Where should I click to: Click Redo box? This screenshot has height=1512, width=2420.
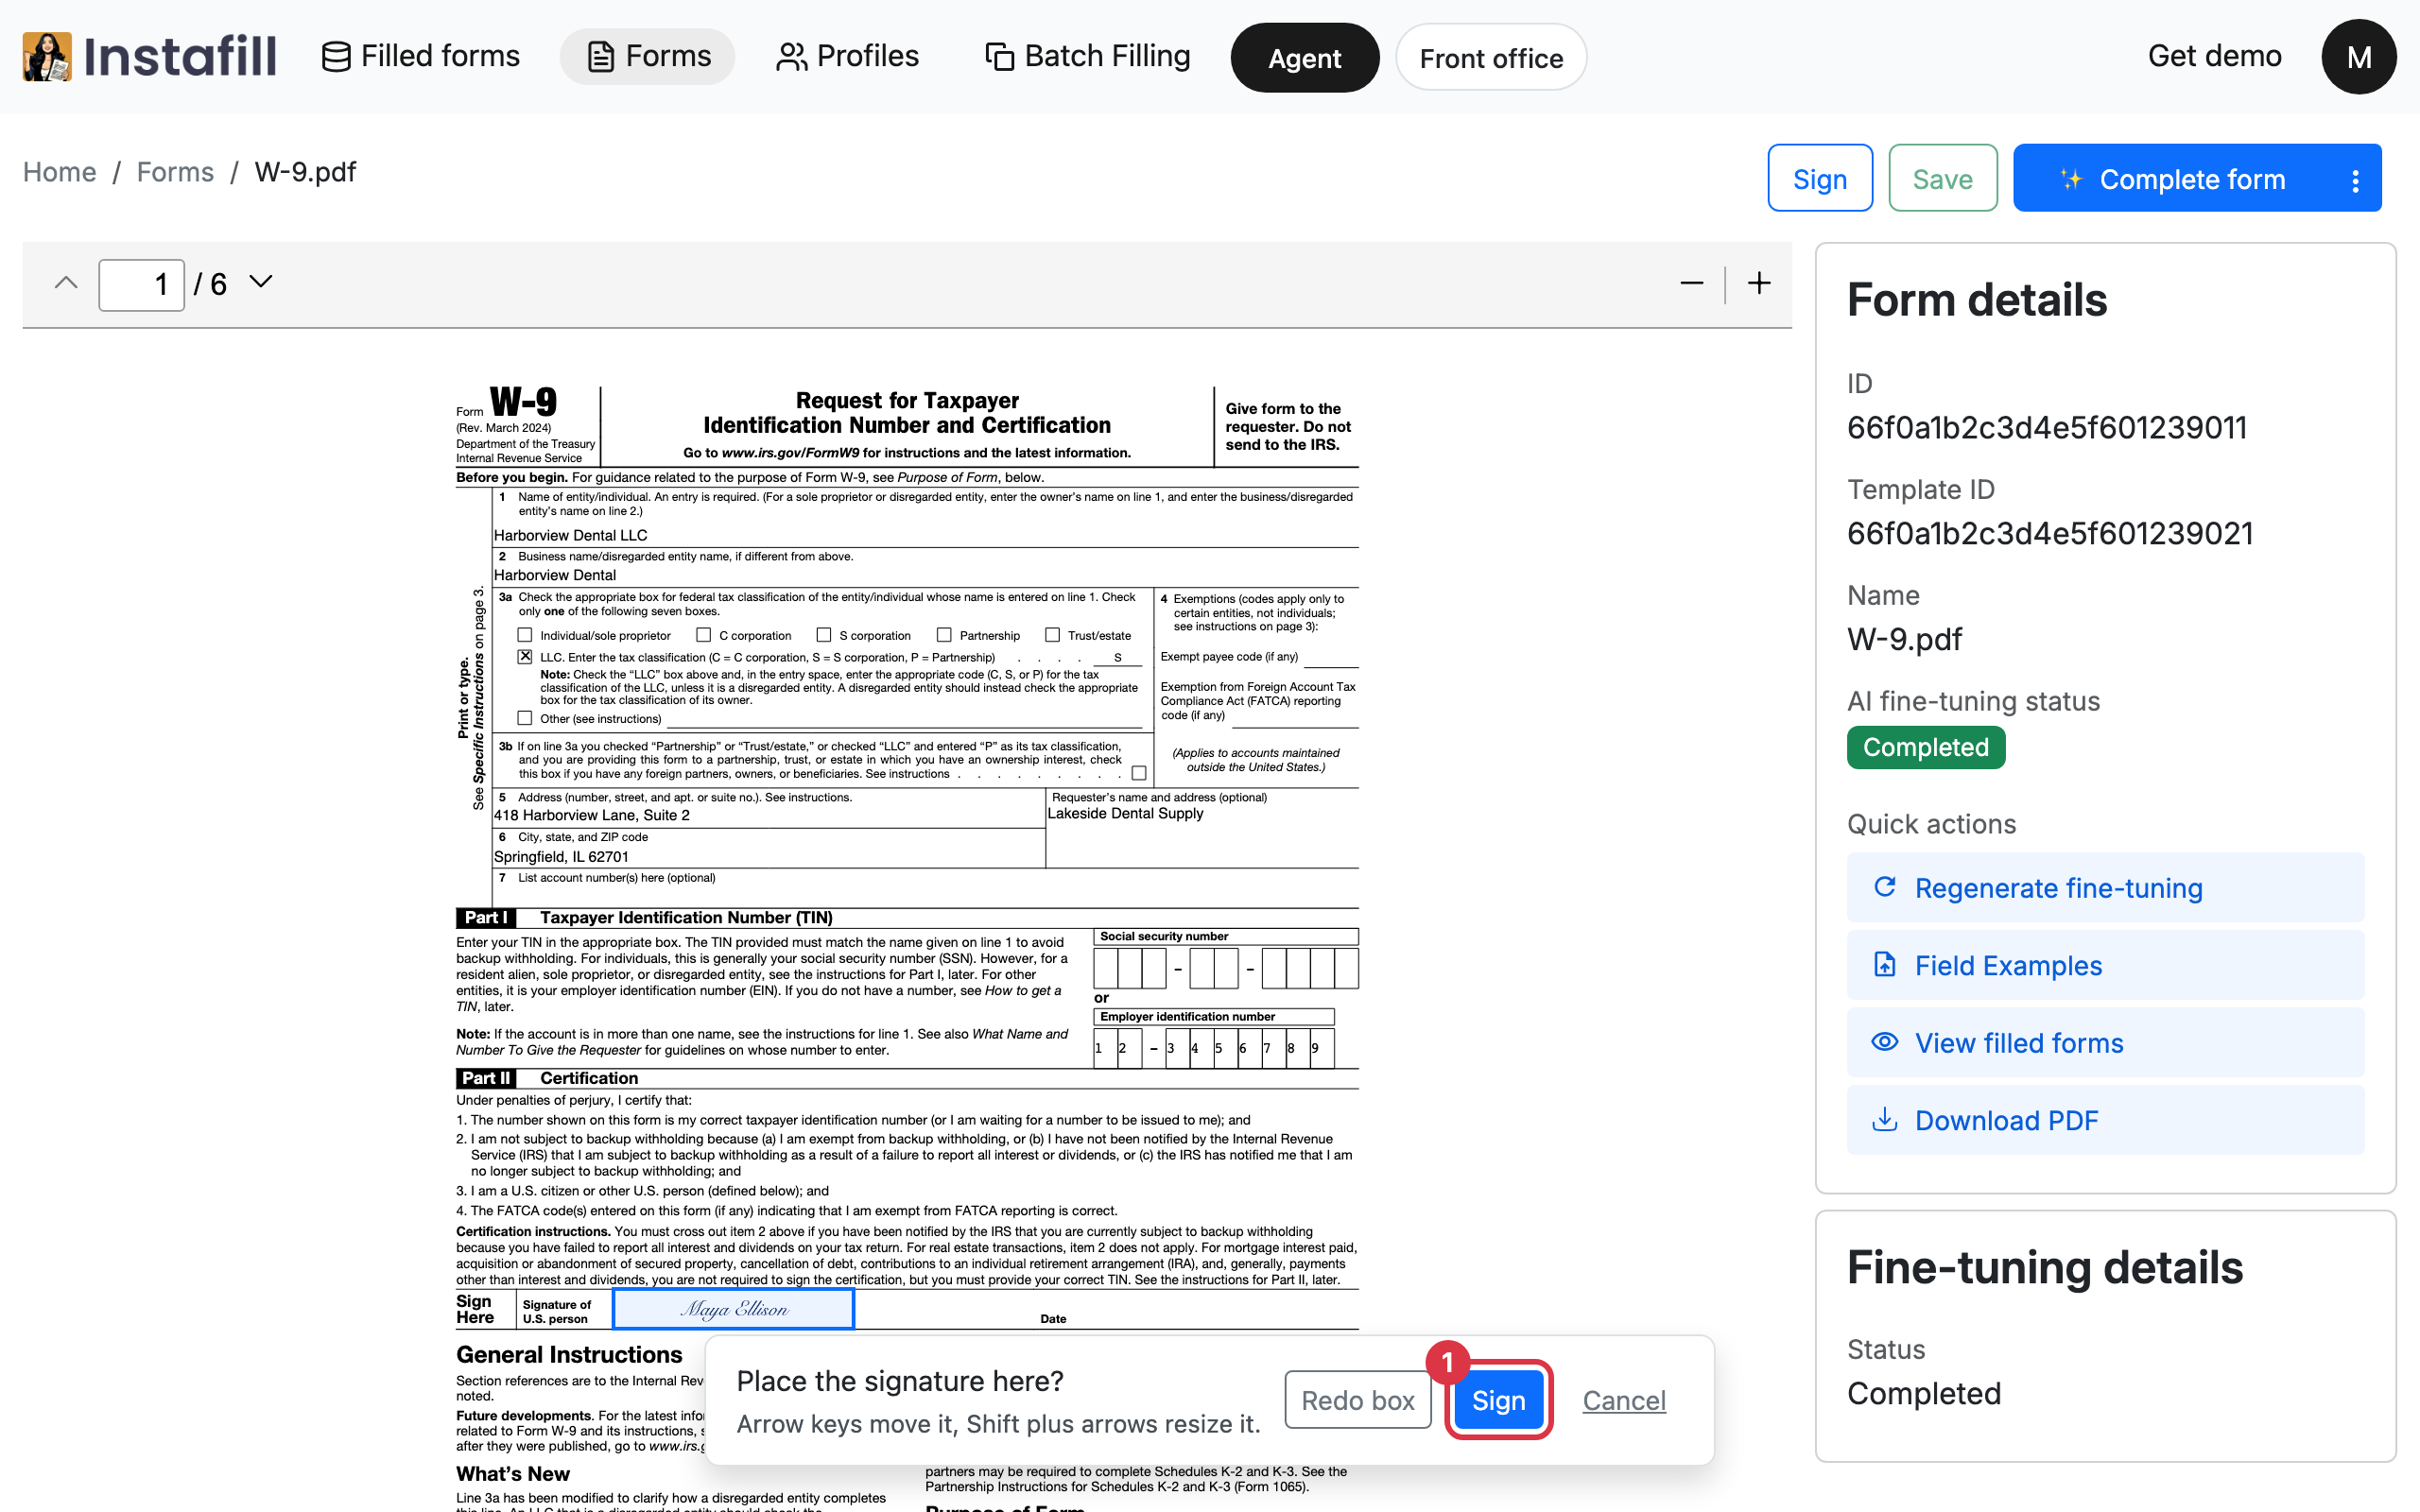[x=1357, y=1400]
